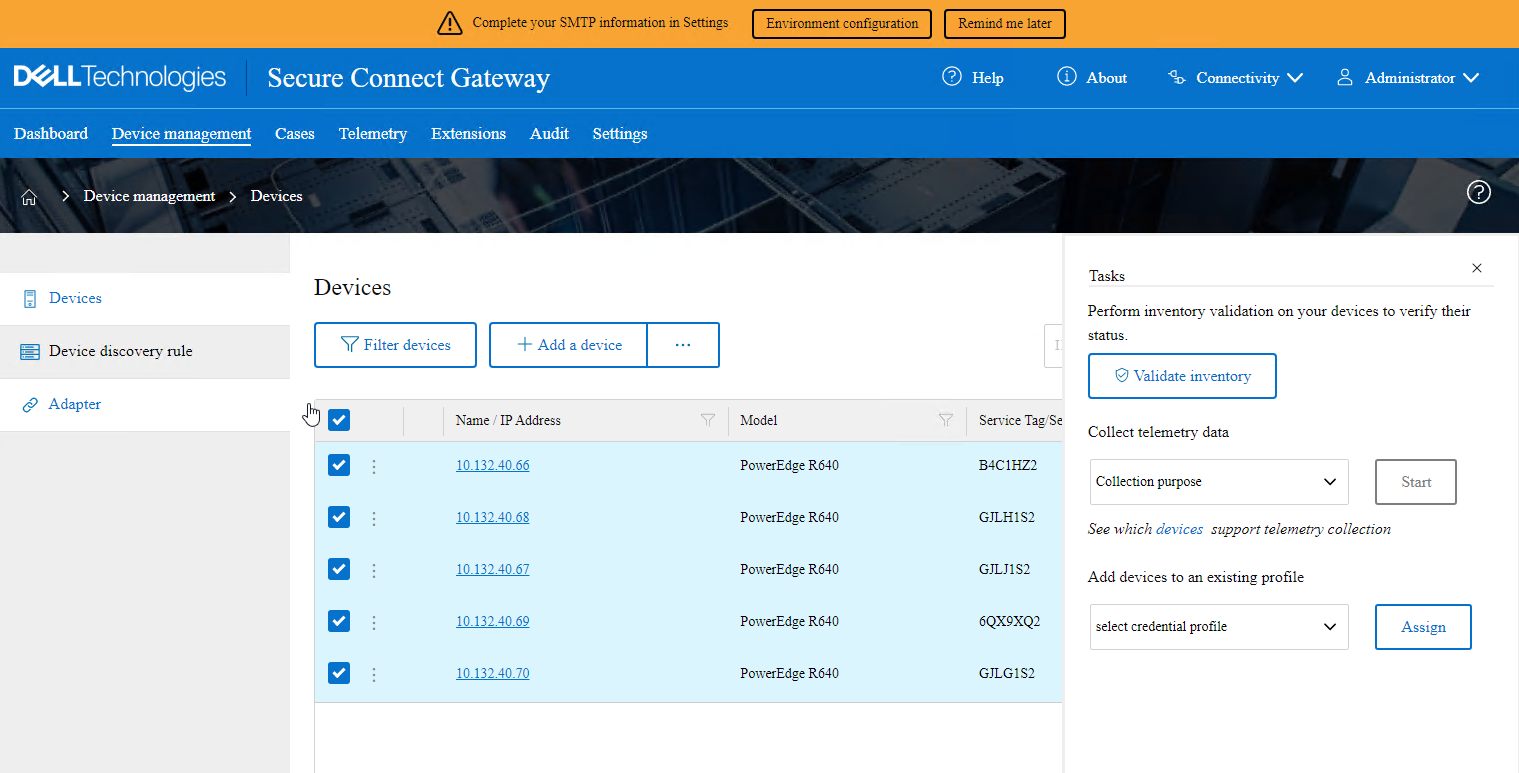Viewport: 1519px width, 773px height.
Task: Uncheck device 10.132.40.67 checkbox
Action: (x=339, y=569)
